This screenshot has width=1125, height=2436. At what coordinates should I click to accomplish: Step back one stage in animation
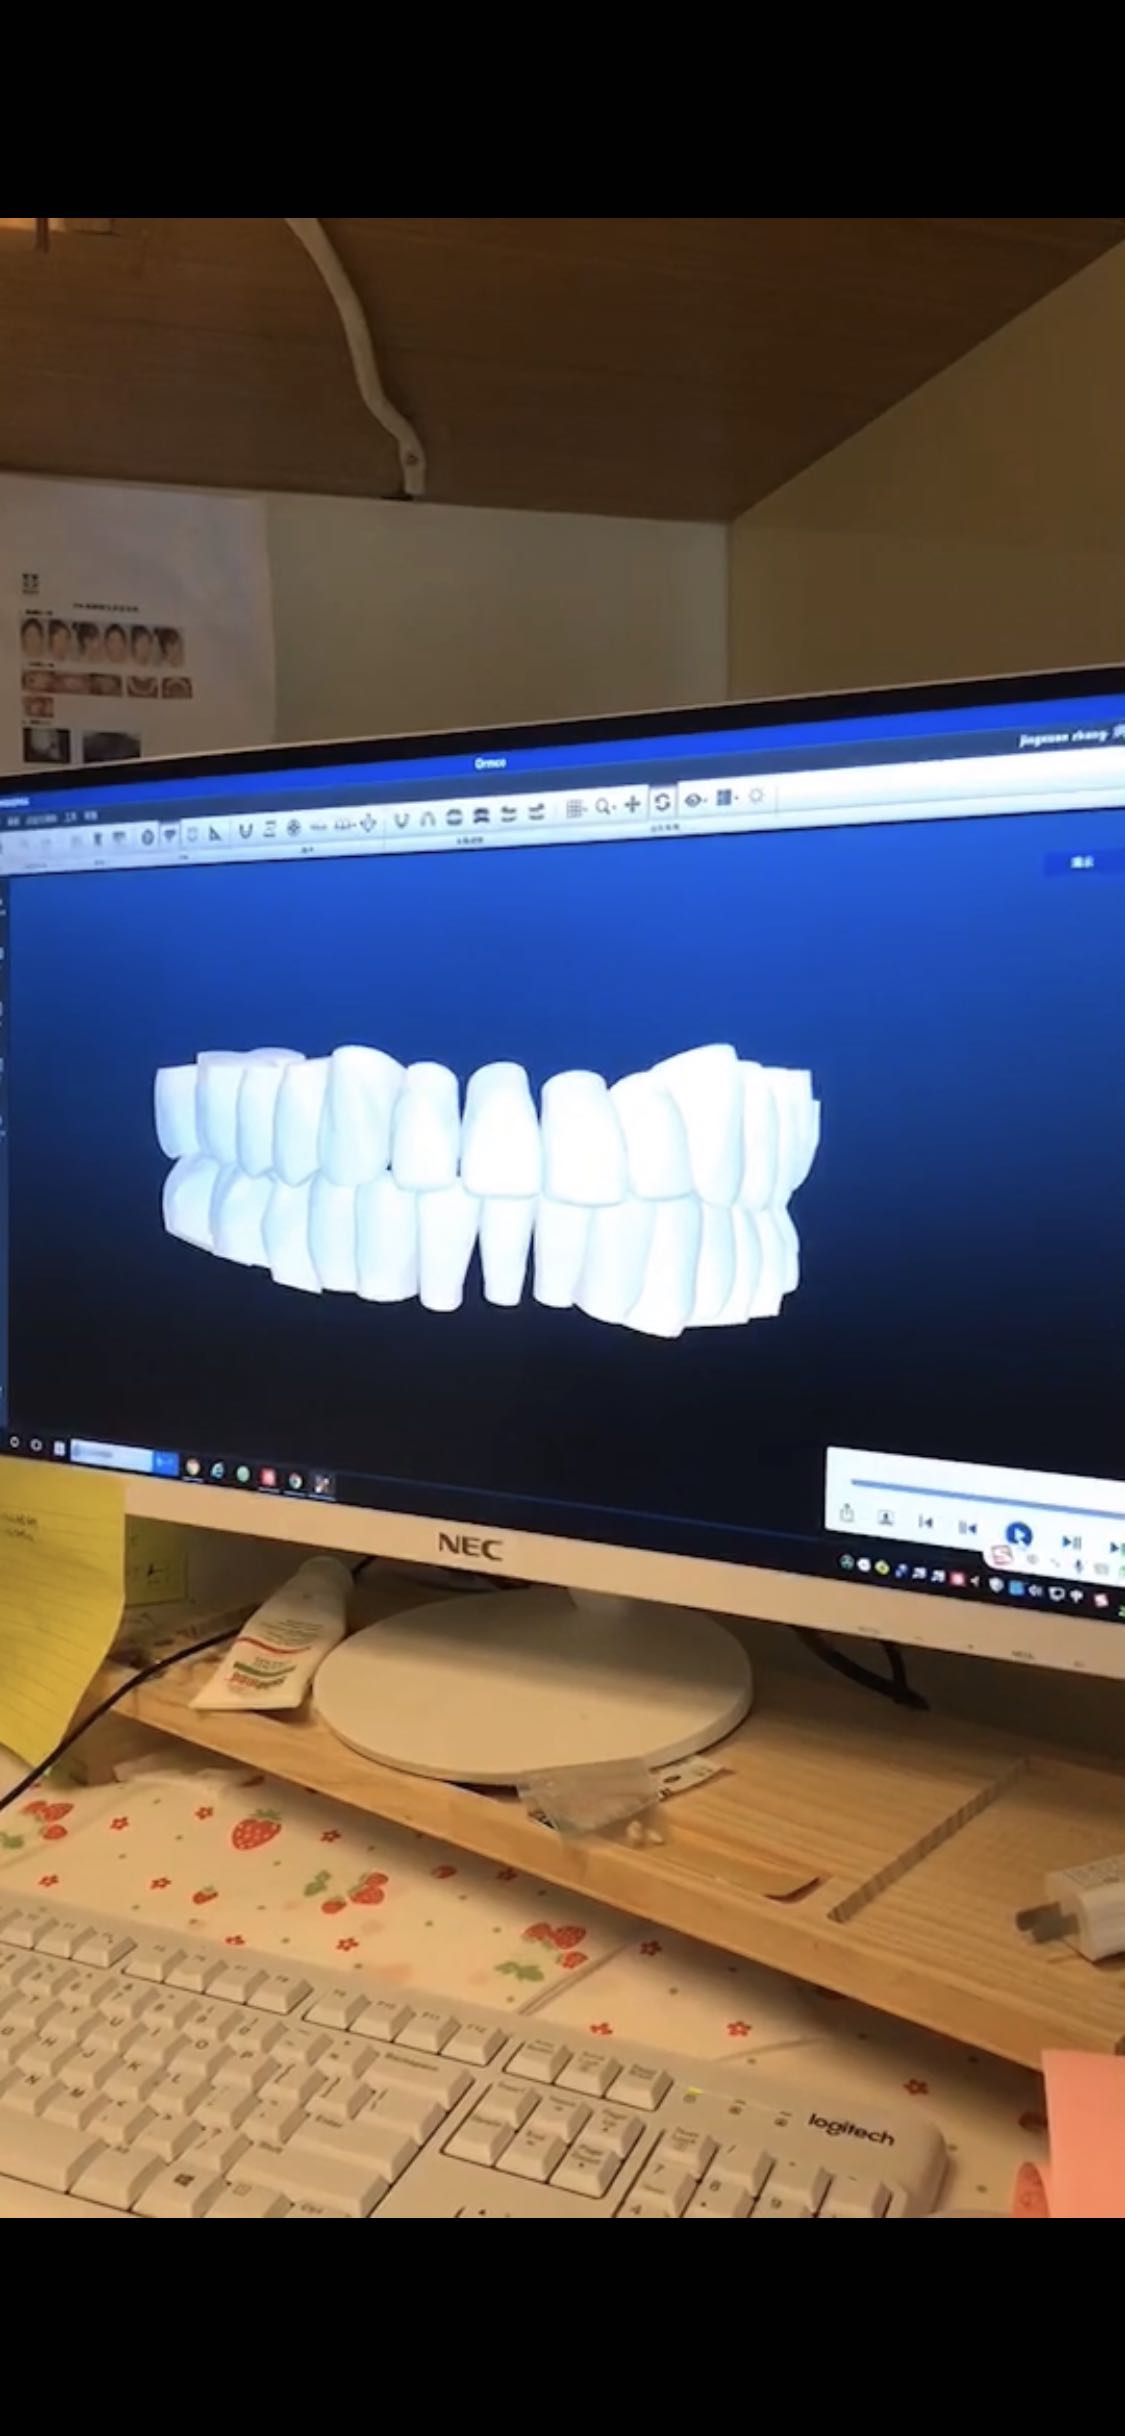coord(967,1528)
